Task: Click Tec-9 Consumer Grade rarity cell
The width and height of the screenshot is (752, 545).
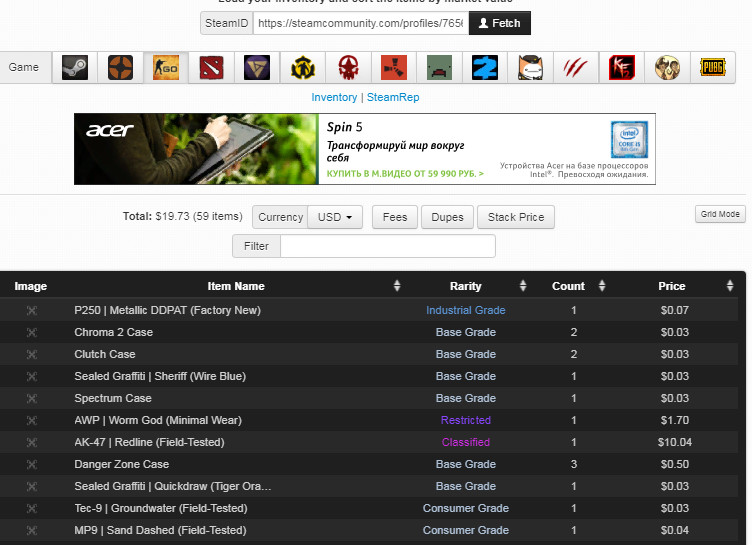Action: pos(466,509)
